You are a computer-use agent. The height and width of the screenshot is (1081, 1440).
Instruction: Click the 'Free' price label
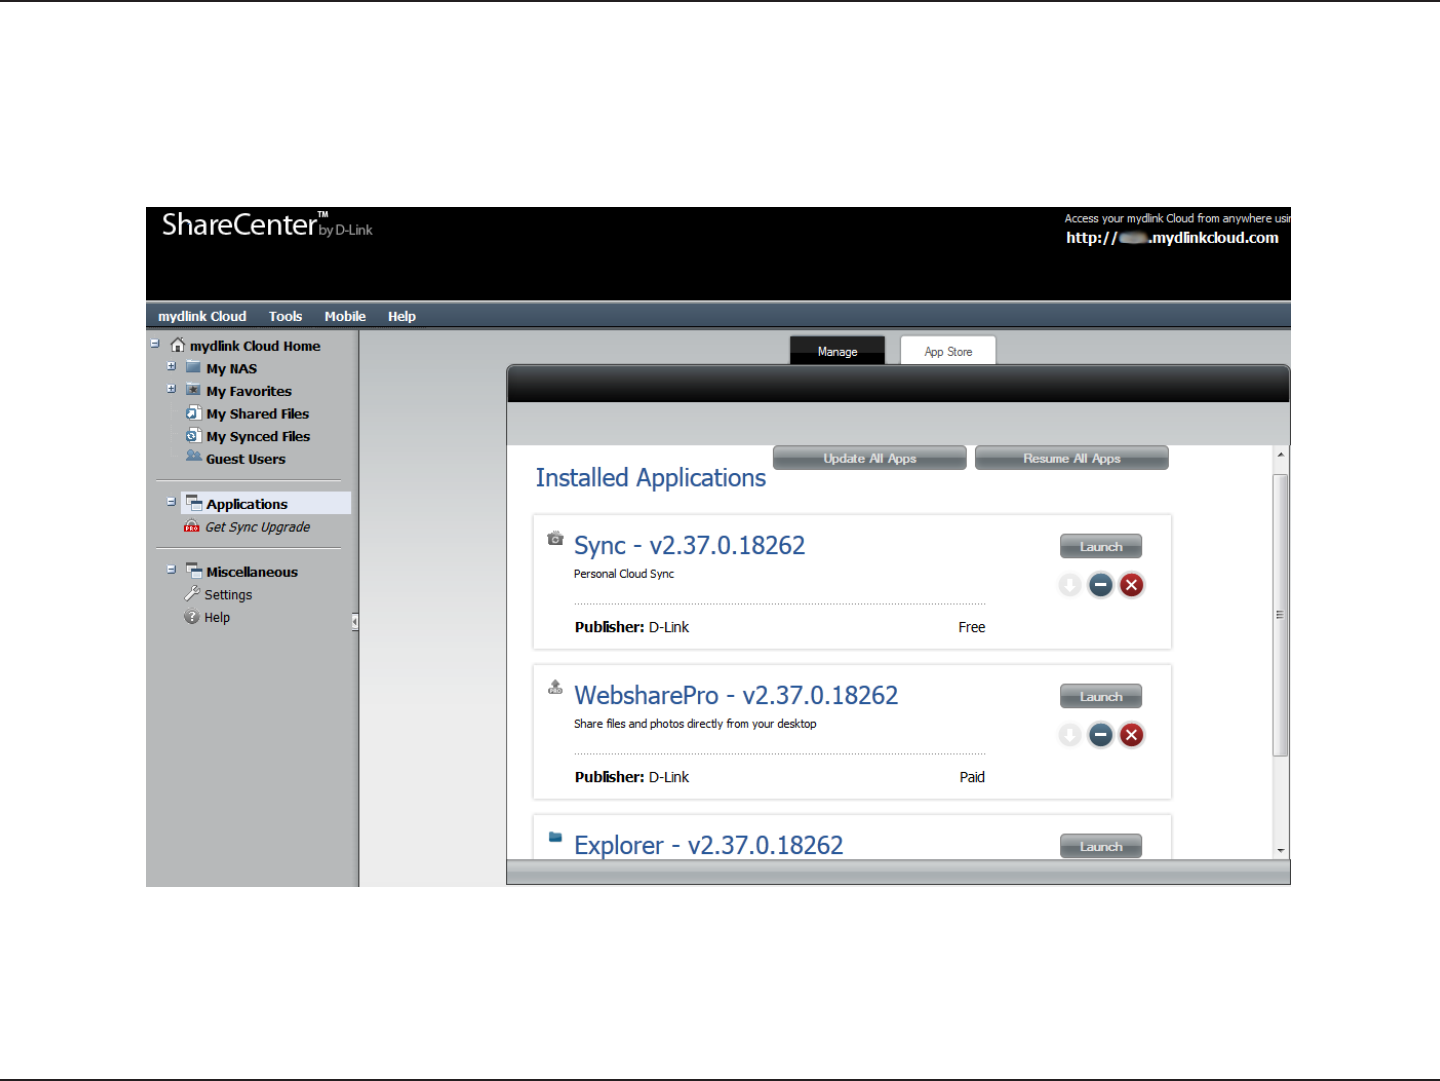pos(972,627)
